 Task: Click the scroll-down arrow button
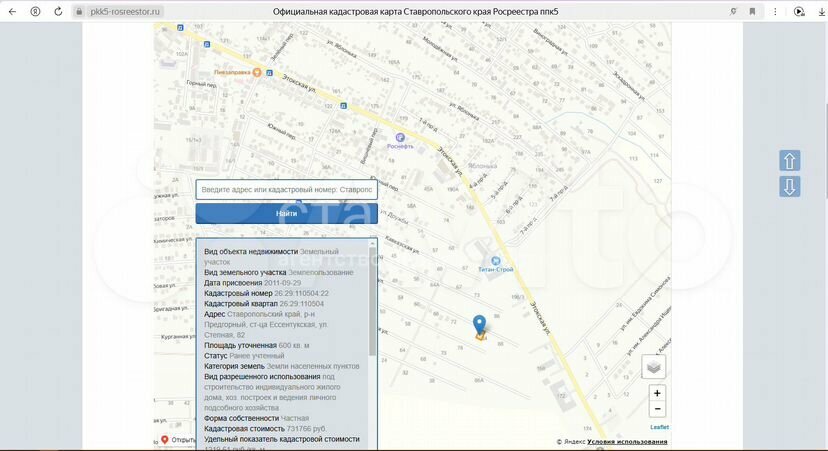click(789, 186)
